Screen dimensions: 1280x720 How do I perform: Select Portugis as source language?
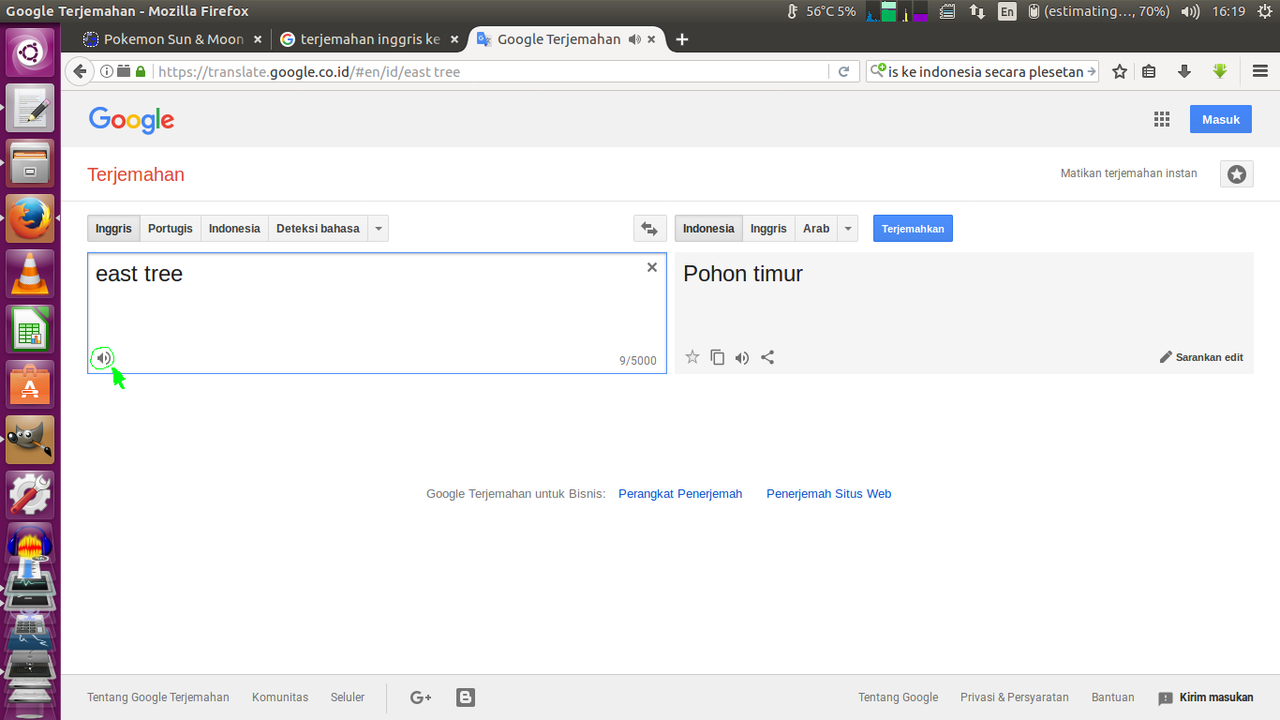coord(170,228)
